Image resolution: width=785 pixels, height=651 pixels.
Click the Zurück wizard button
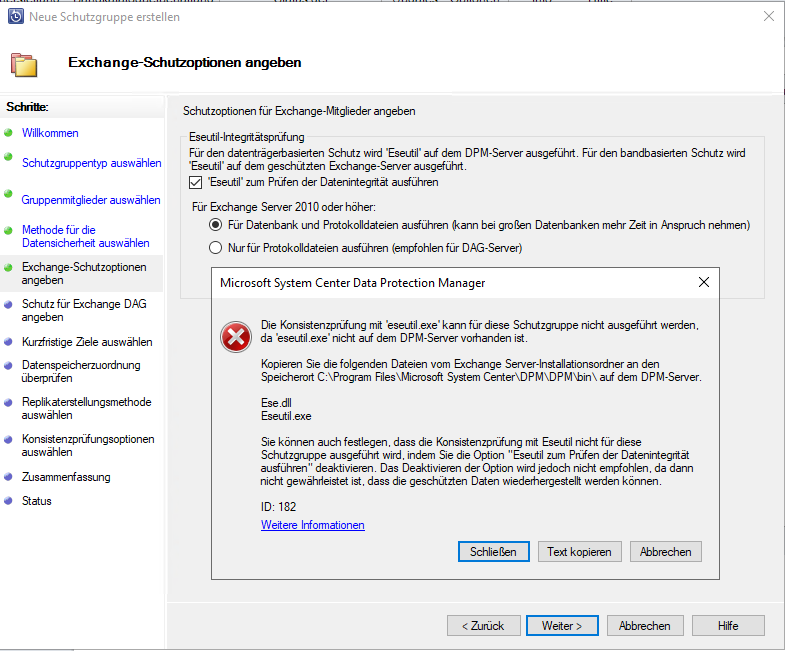484,626
